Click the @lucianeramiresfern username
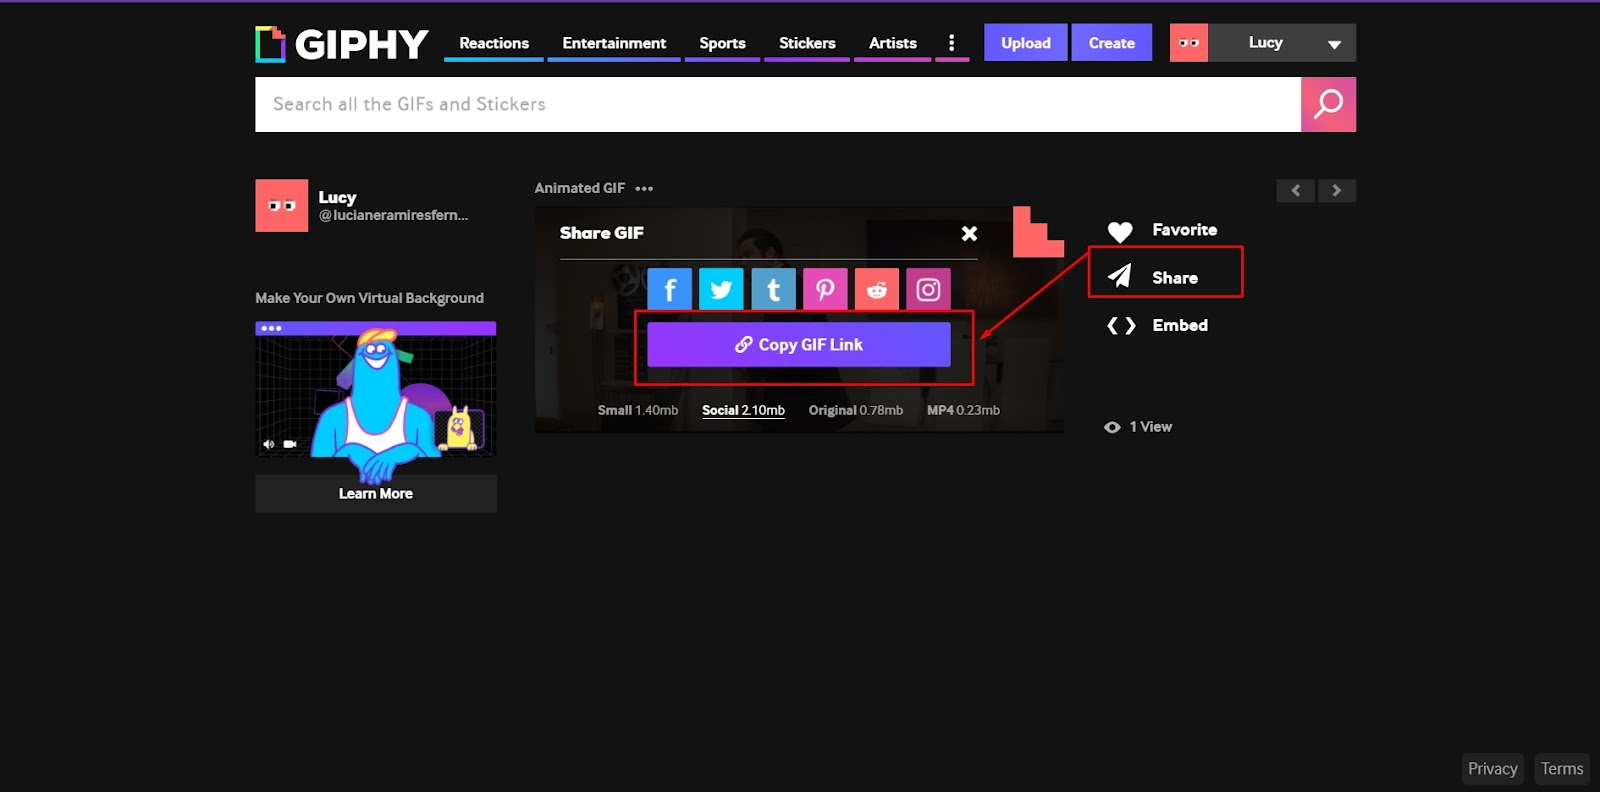 393,215
